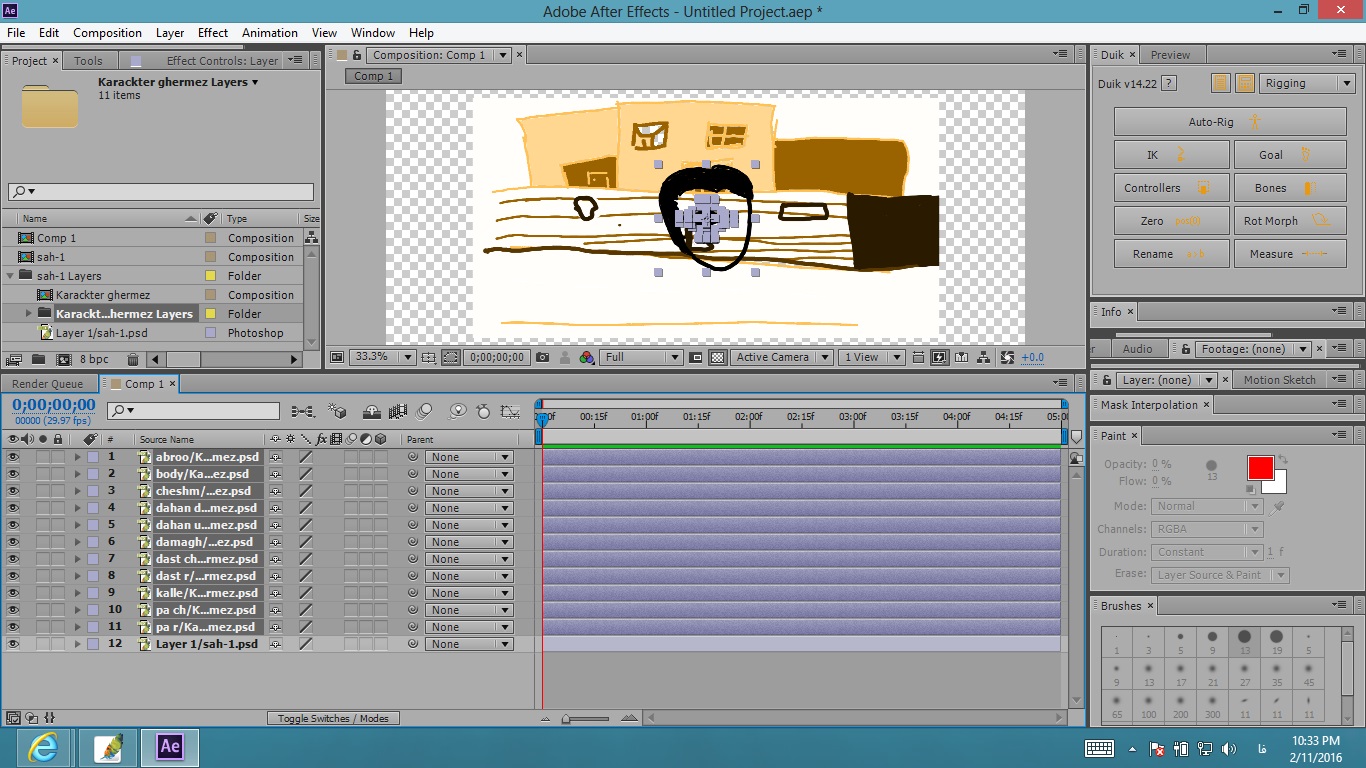Toggle shy switch for body layer

tap(275, 474)
